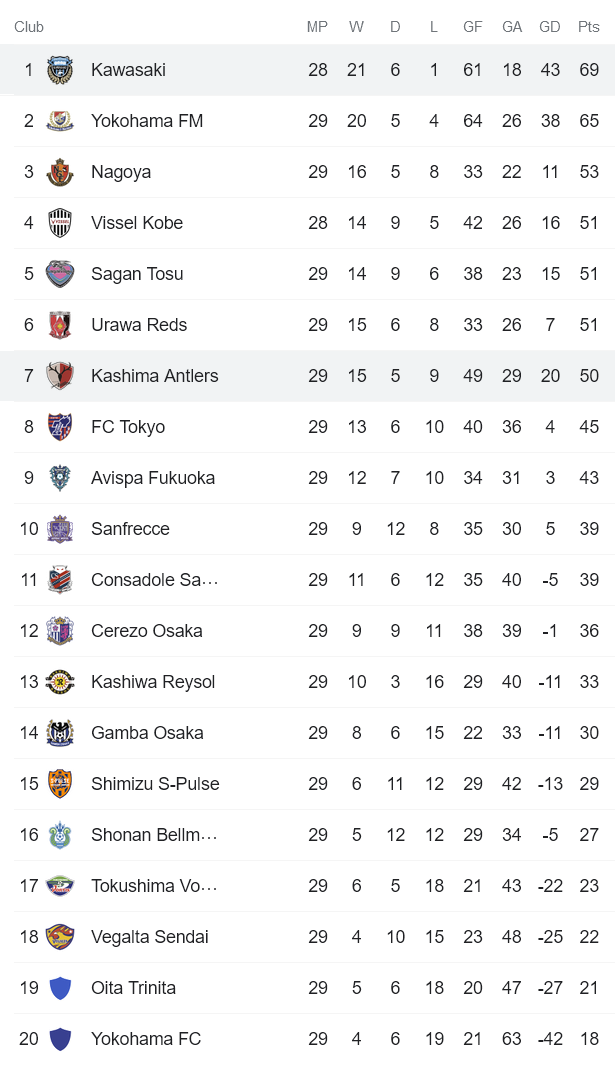Select the Shimizu S-Pulse orange logo

60,784
